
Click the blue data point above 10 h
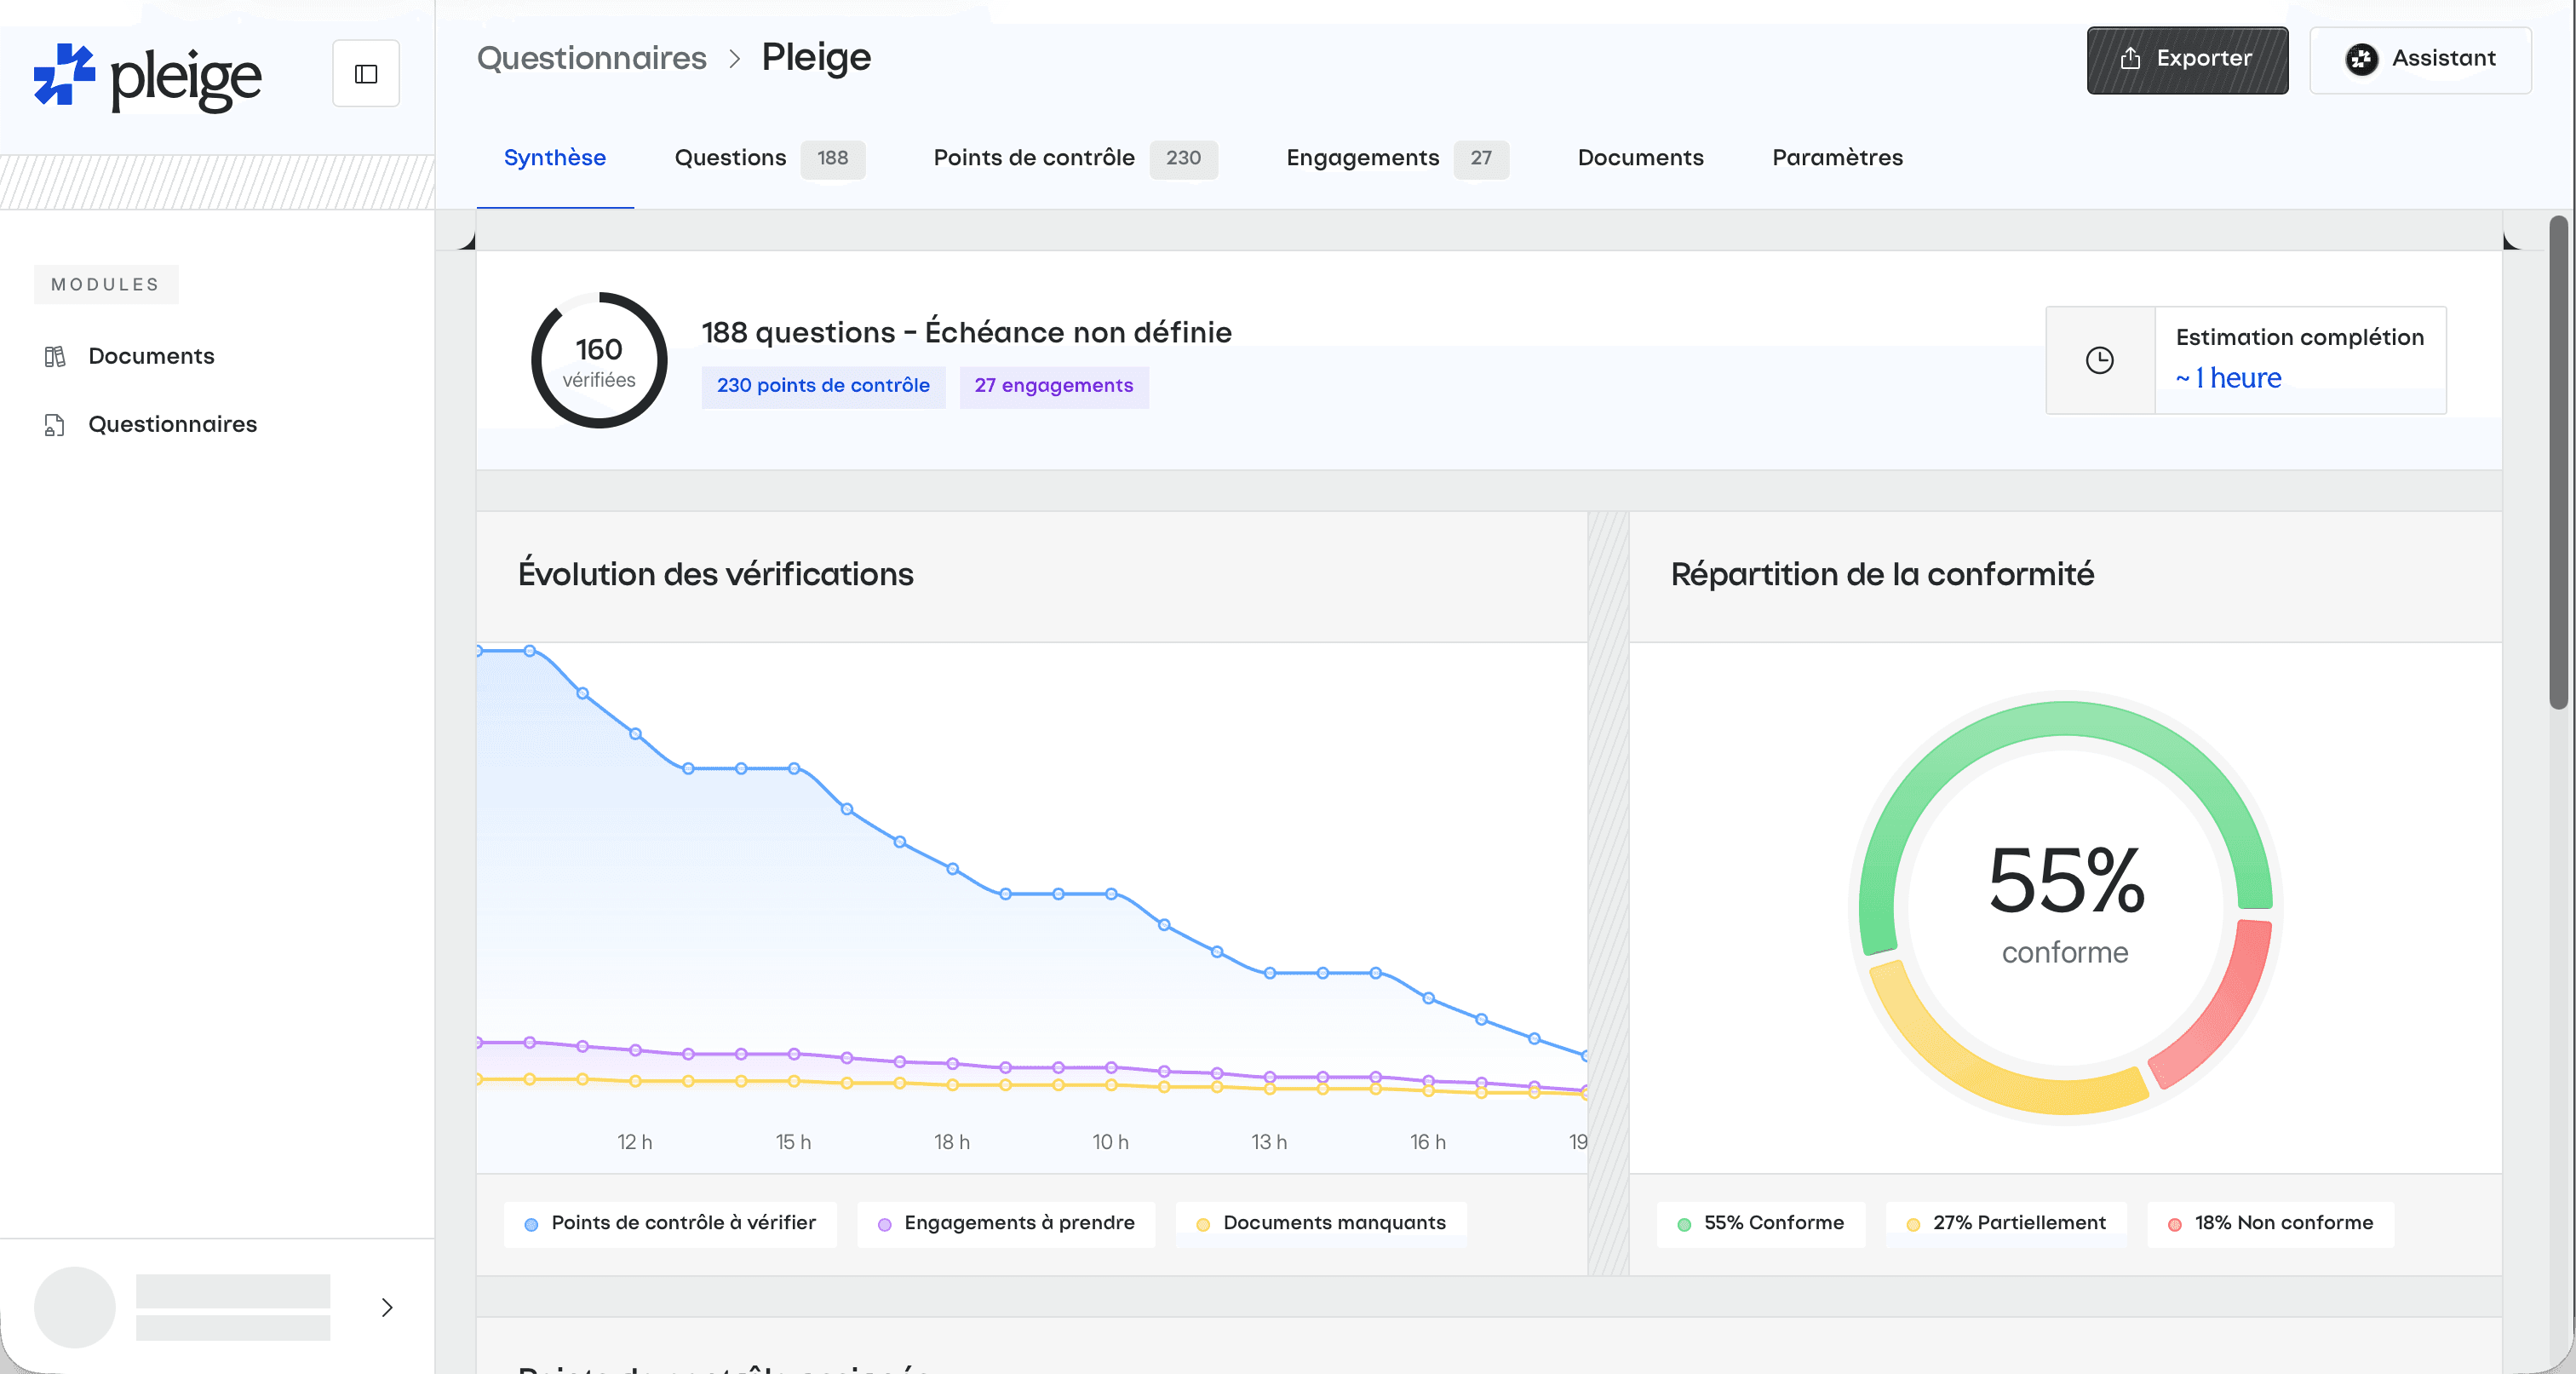tap(1111, 894)
